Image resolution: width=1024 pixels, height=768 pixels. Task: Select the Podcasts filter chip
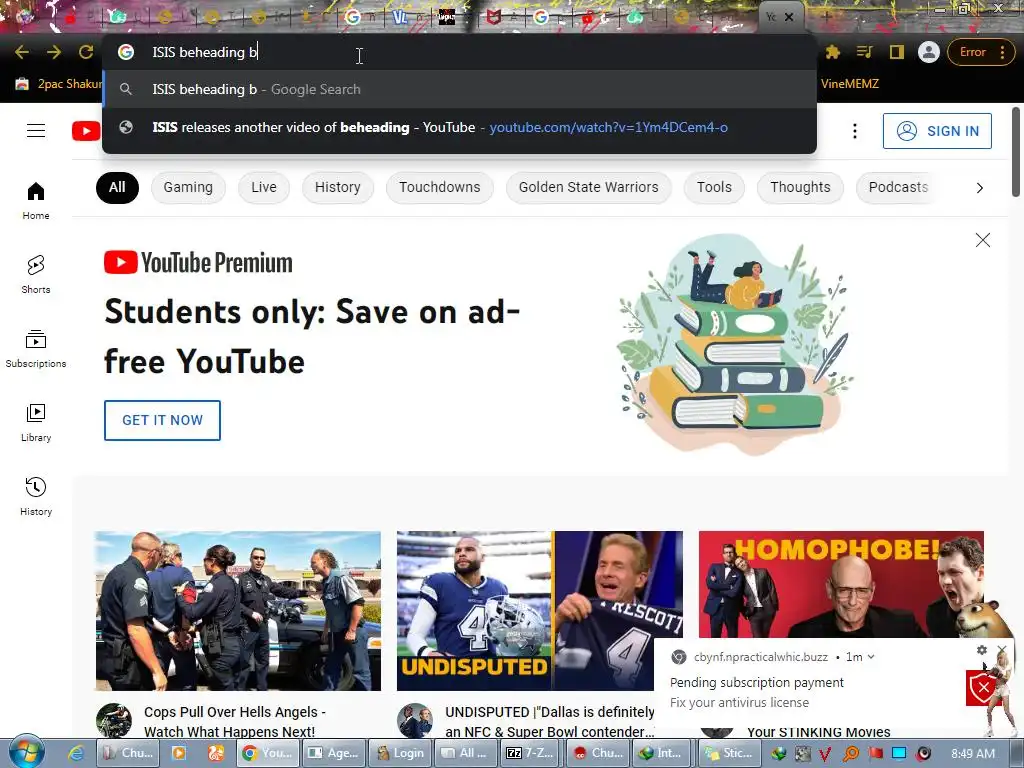pyautogui.click(x=898, y=187)
